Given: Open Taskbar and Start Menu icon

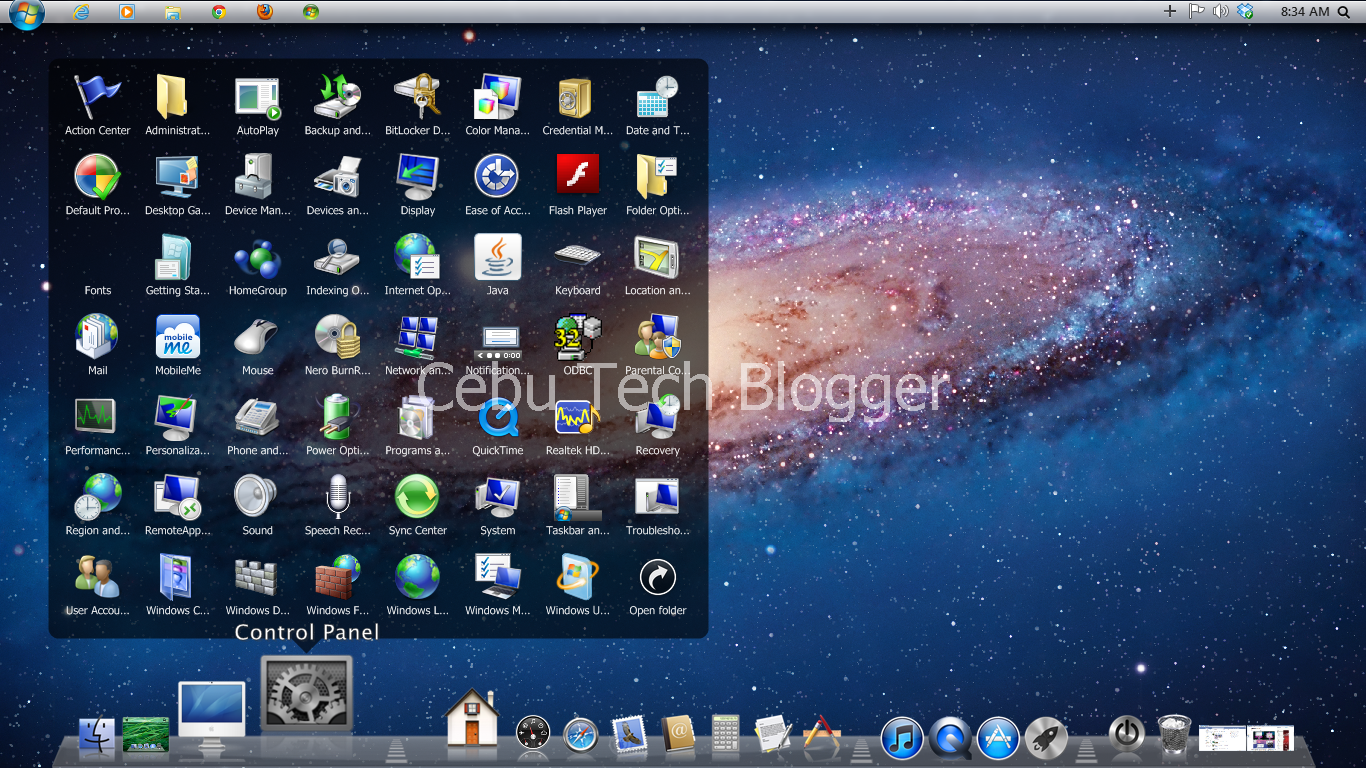Looking at the screenshot, I should (578, 497).
